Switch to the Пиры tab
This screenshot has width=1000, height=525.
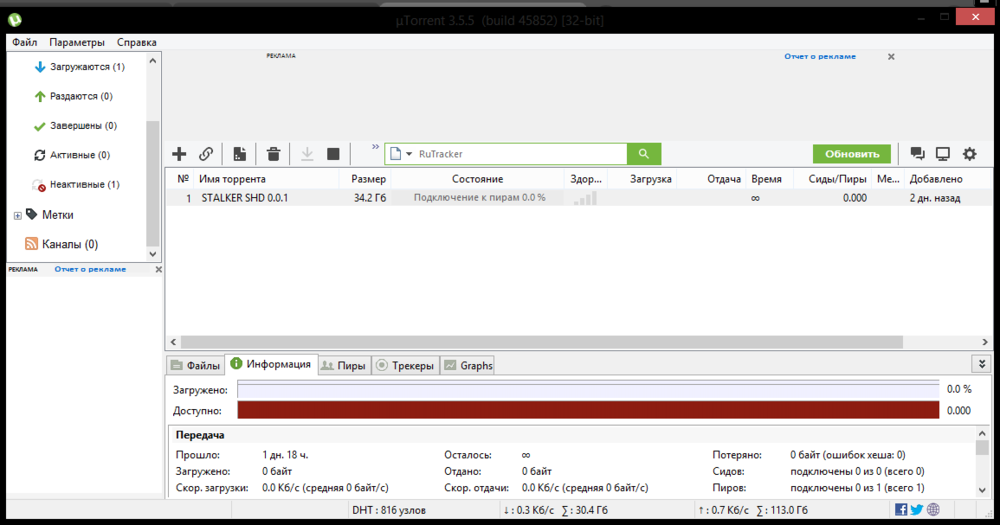point(344,366)
